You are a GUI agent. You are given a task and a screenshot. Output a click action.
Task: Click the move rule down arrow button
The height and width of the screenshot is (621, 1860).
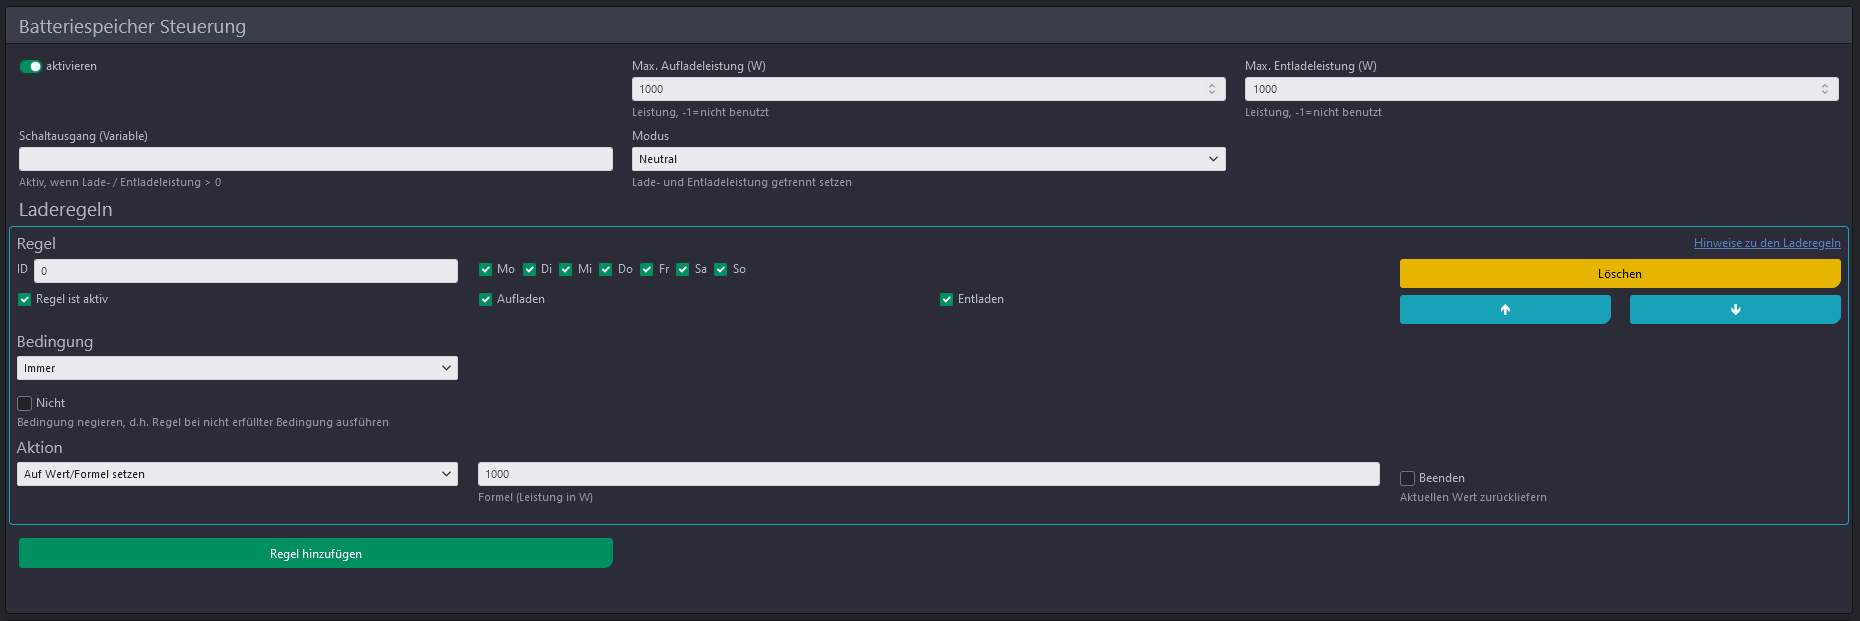click(1734, 310)
